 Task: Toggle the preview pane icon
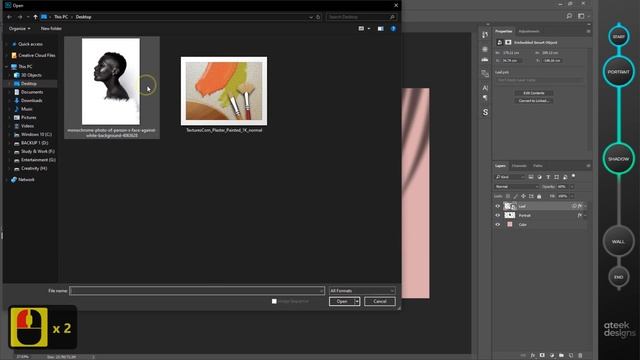point(380,29)
